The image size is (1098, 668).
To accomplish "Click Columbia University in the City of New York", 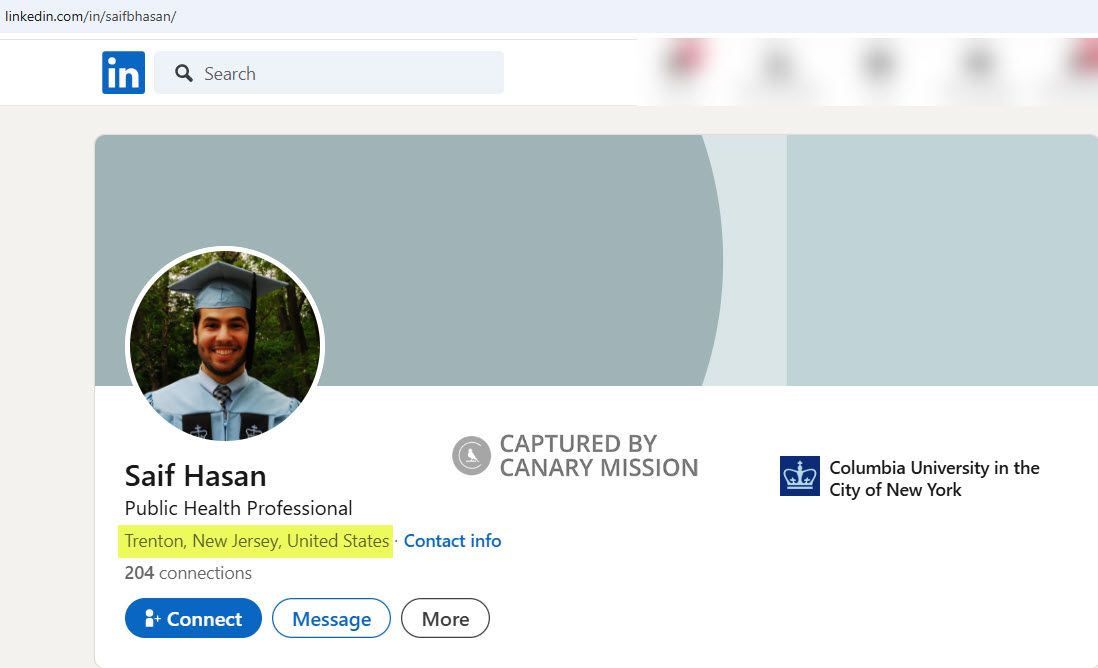I will 934,478.
